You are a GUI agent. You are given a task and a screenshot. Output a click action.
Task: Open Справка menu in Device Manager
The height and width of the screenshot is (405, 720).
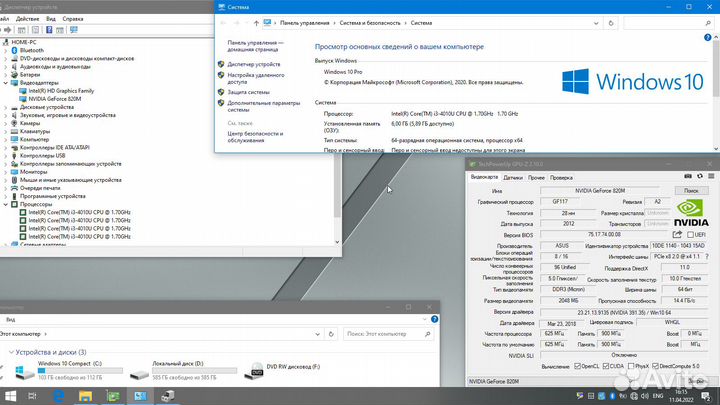coord(73,19)
